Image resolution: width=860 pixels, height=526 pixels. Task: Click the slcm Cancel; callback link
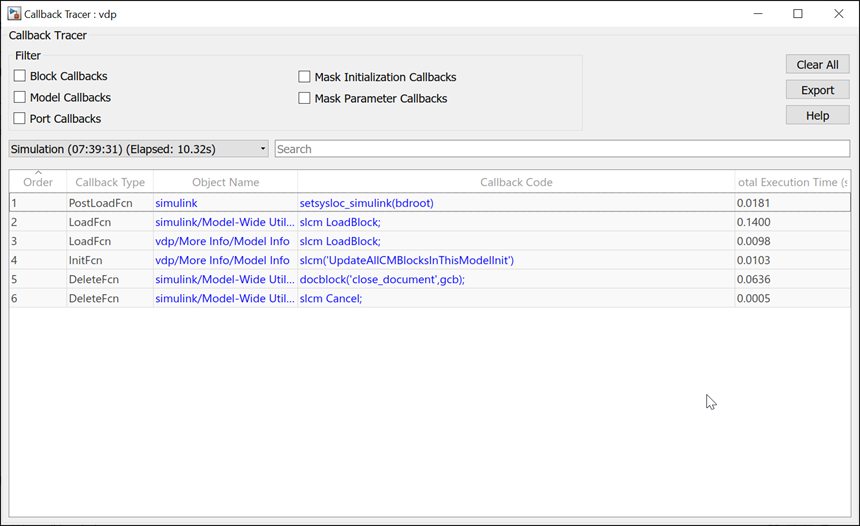(331, 298)
